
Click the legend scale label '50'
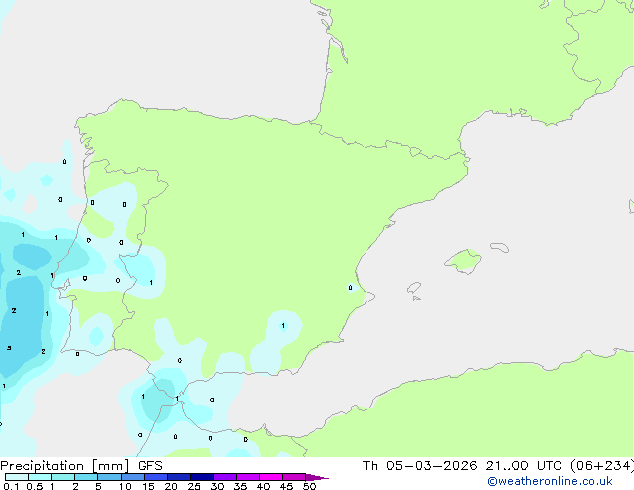coord(309,486)
